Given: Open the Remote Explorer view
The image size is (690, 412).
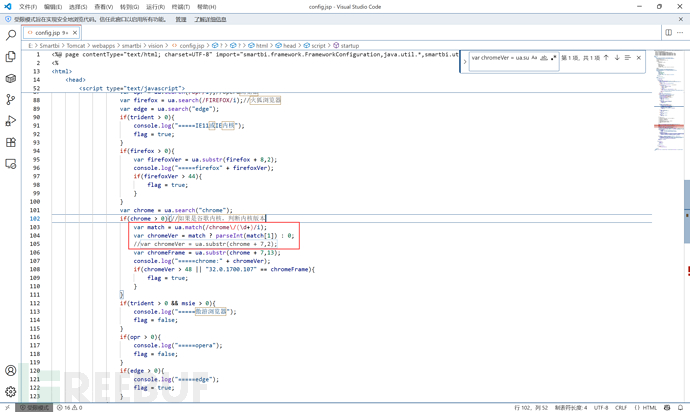Looking at the screenshot, I should point(11,164).
